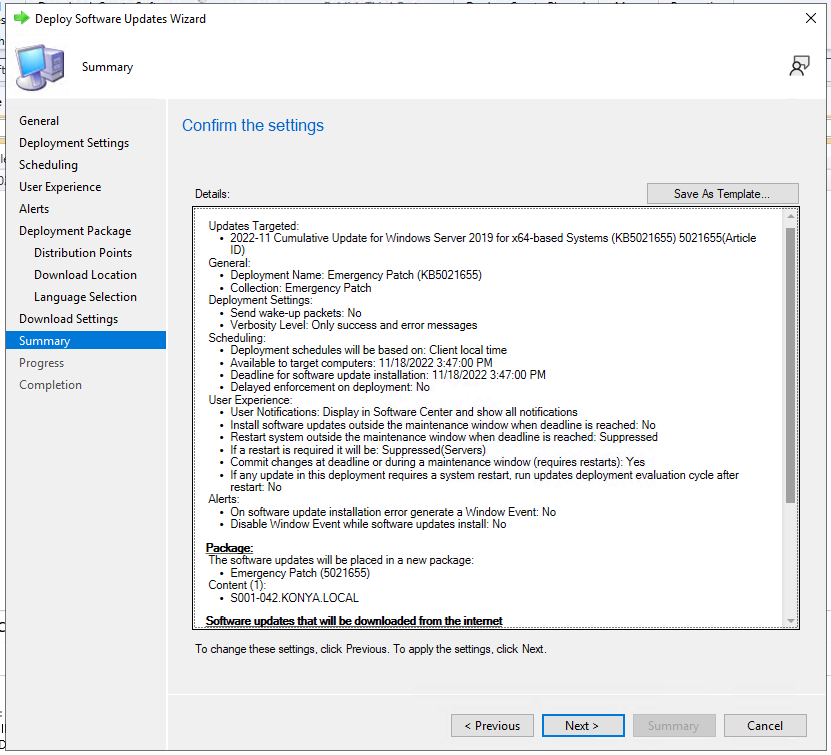Click 'If a restart is required' line
The width and height of the screenshot is (831, 755).
pyautogui.click(x=358, y=450)
